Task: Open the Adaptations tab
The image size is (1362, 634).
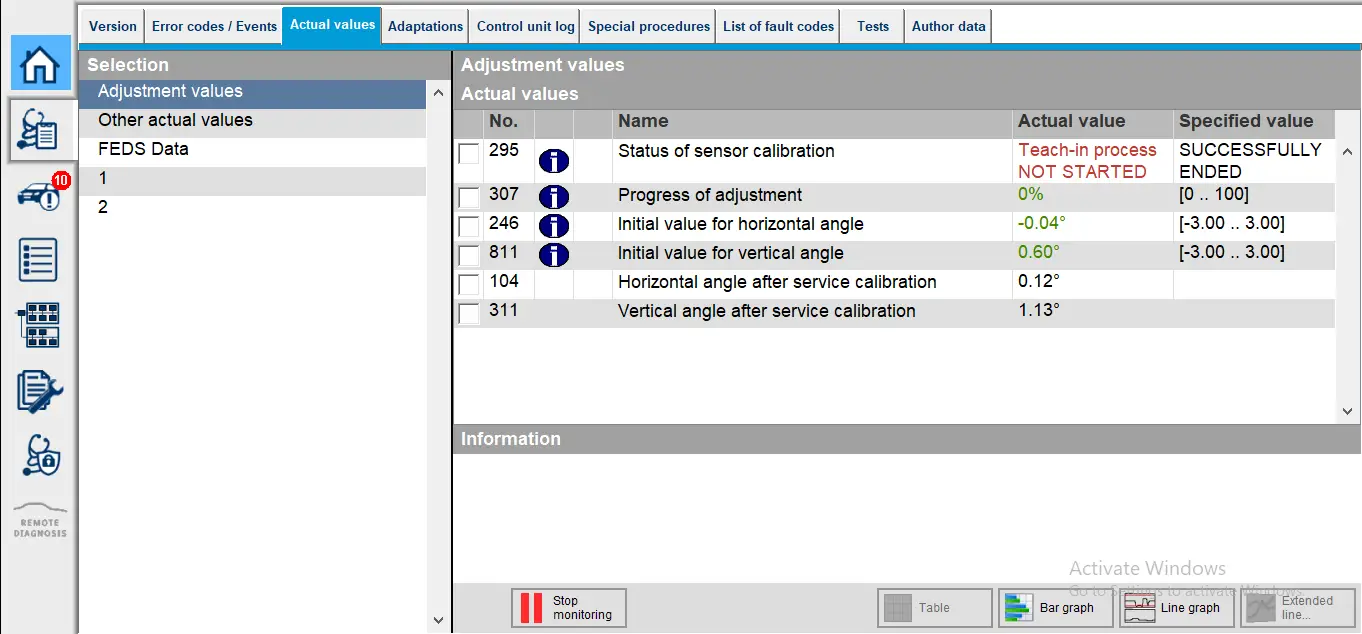Action: pos(425,26)
